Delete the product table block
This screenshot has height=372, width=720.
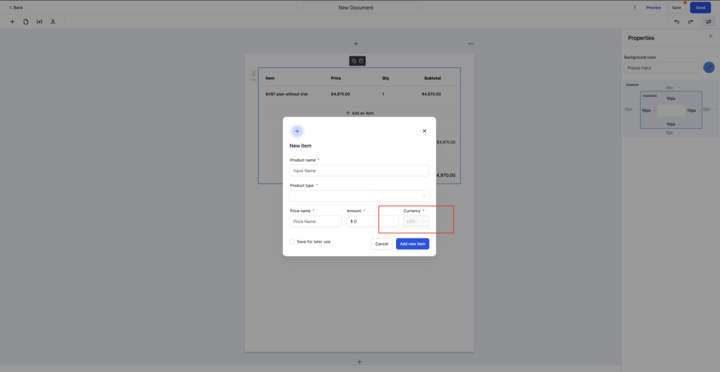click(361, 61)
